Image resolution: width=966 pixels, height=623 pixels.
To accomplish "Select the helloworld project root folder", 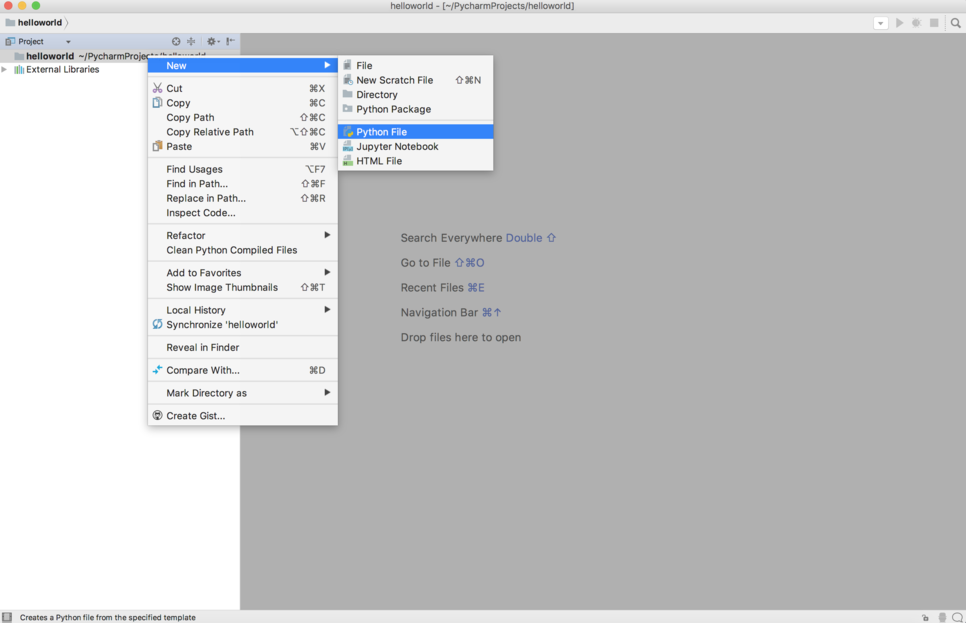I will pos(49,56).
